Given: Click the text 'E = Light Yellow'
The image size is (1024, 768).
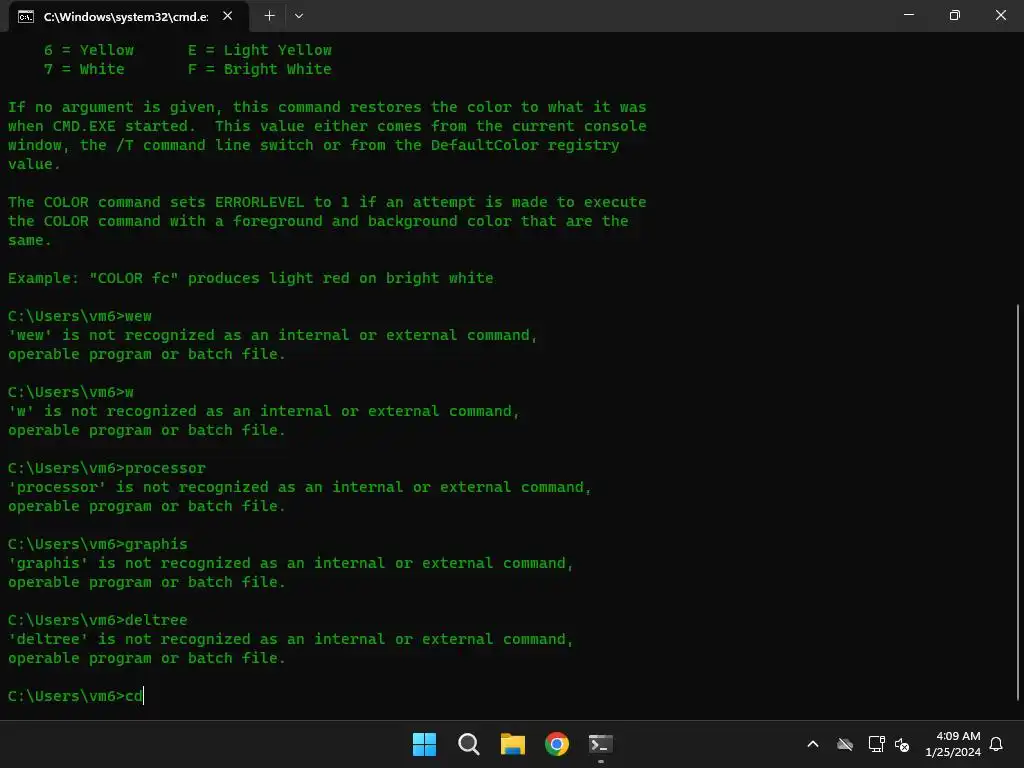Looking at the screenshot, I should 259,50.
